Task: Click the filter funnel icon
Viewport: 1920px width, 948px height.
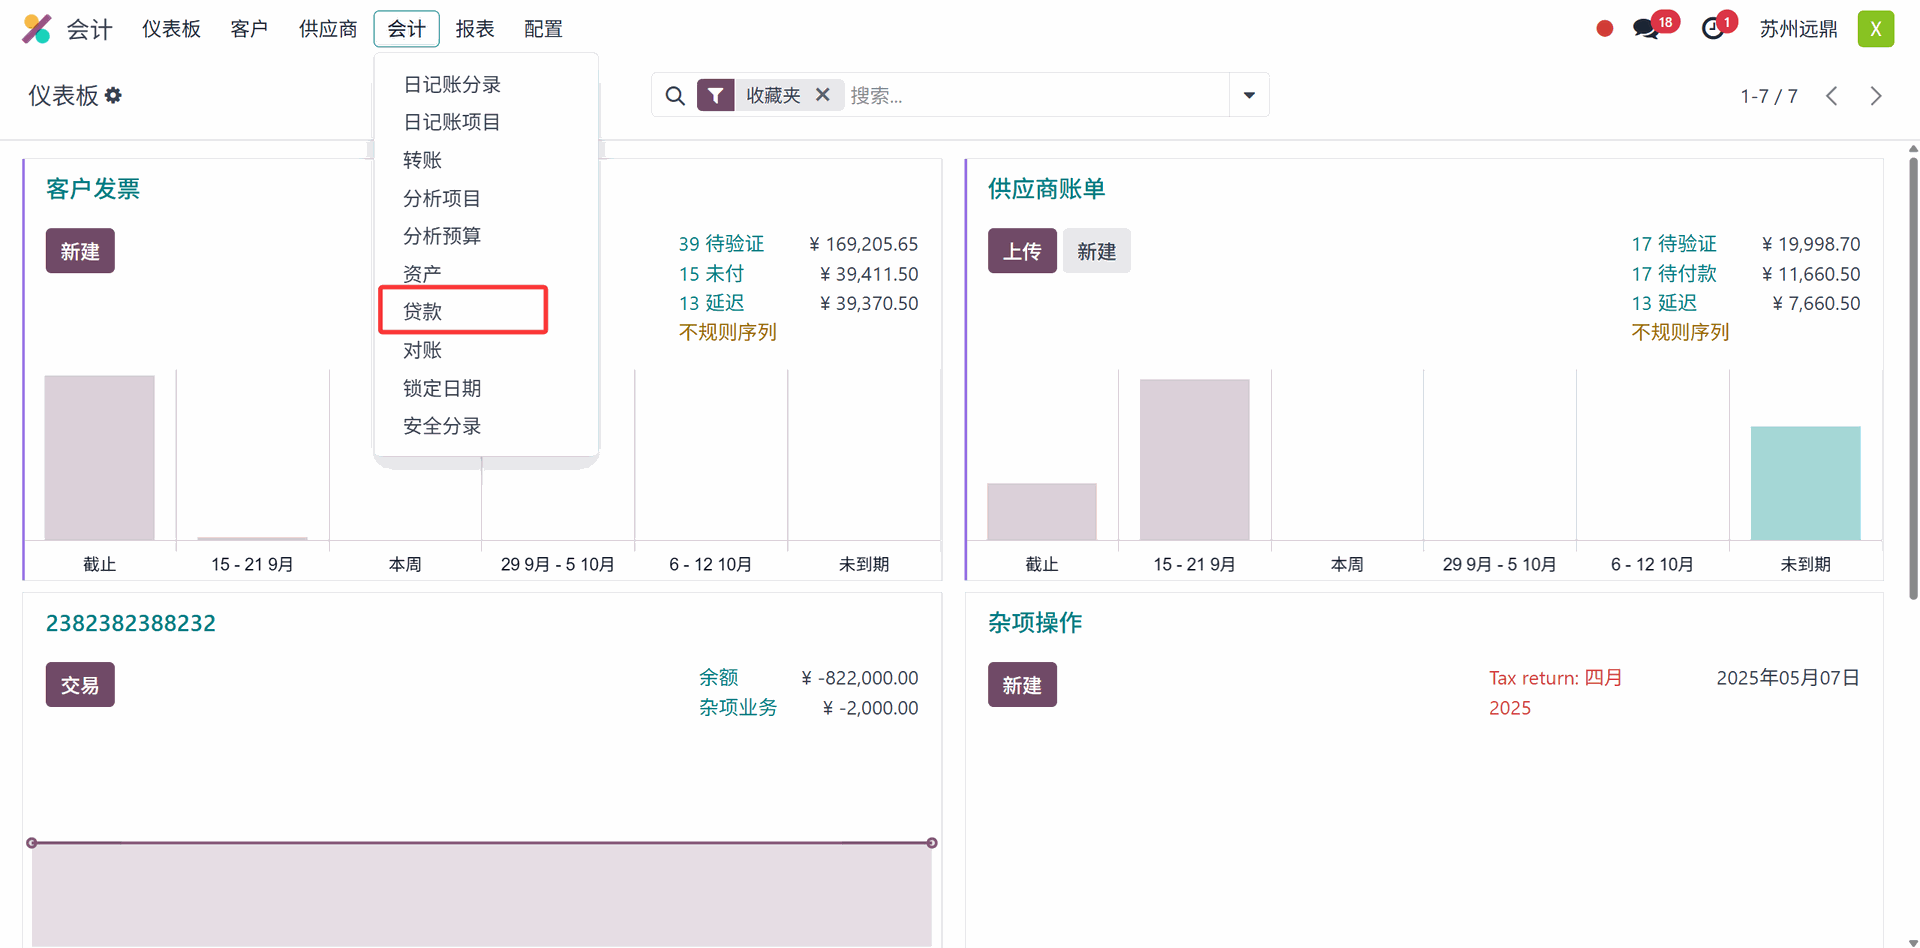Action: tap(716, 95)
